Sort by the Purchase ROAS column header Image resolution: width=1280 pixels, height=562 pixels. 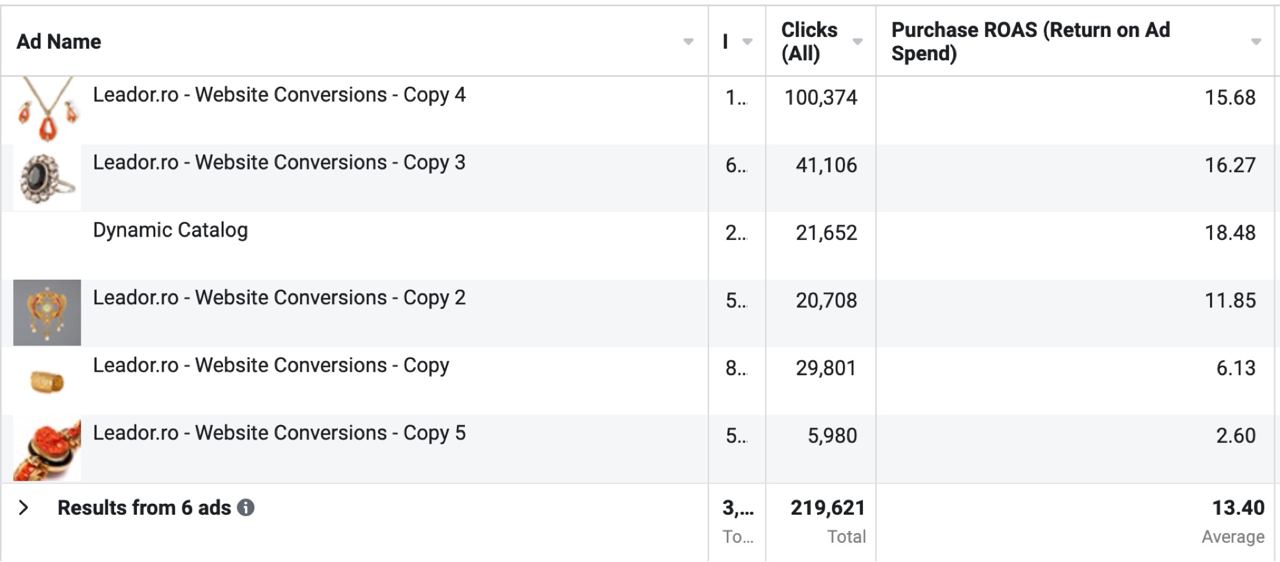coord(1030,42)
